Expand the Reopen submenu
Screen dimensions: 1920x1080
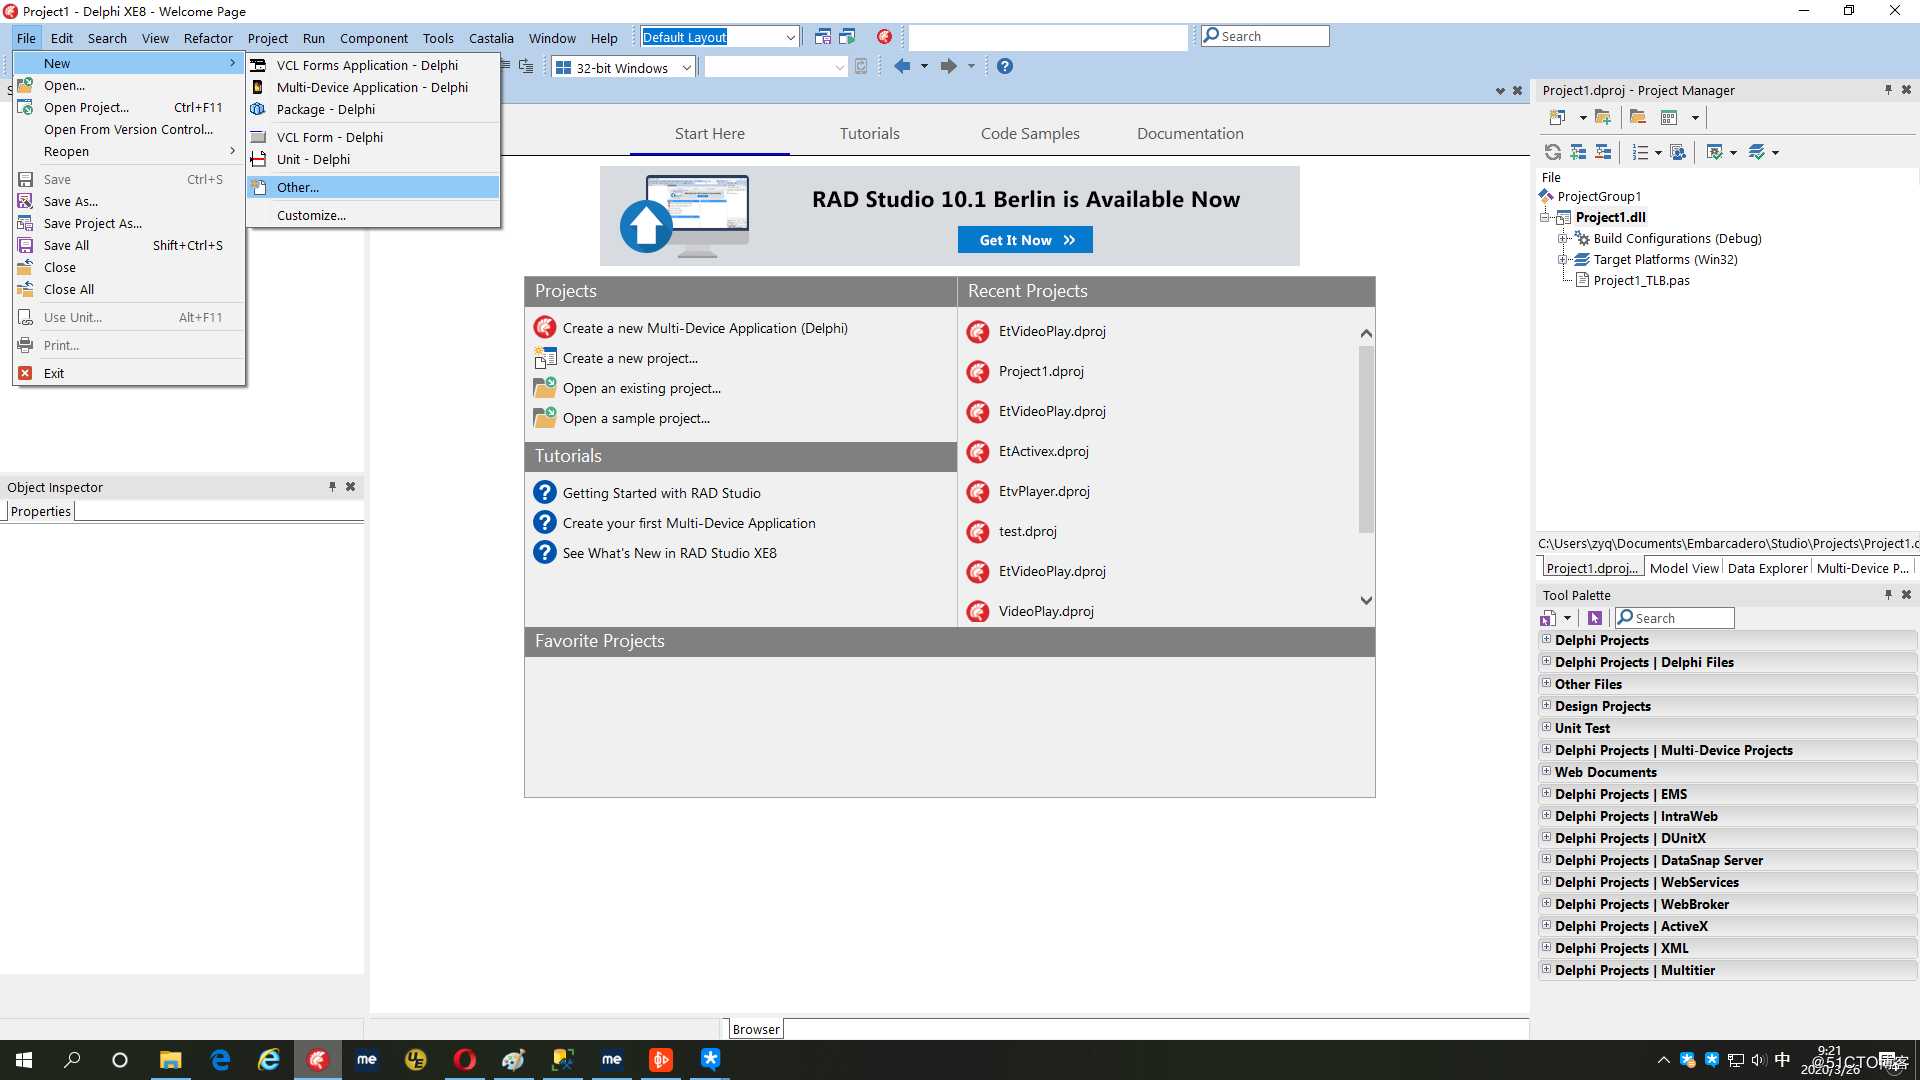(130, 151)
